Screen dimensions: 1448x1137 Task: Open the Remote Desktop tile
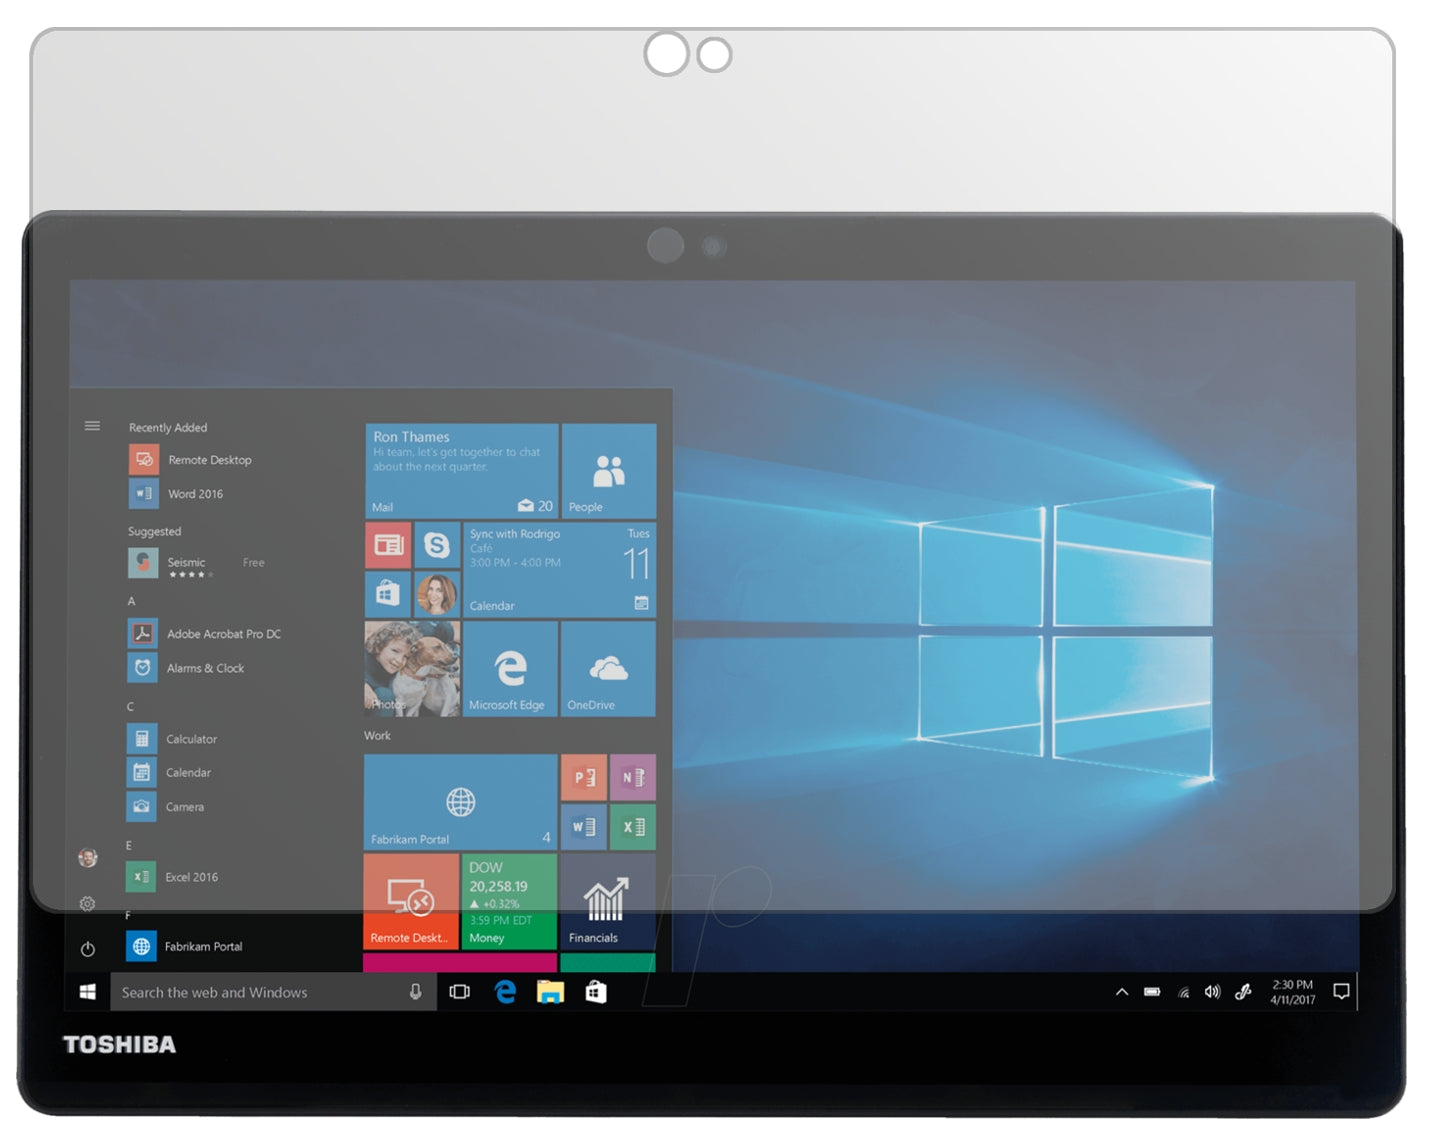click(411, 901)
